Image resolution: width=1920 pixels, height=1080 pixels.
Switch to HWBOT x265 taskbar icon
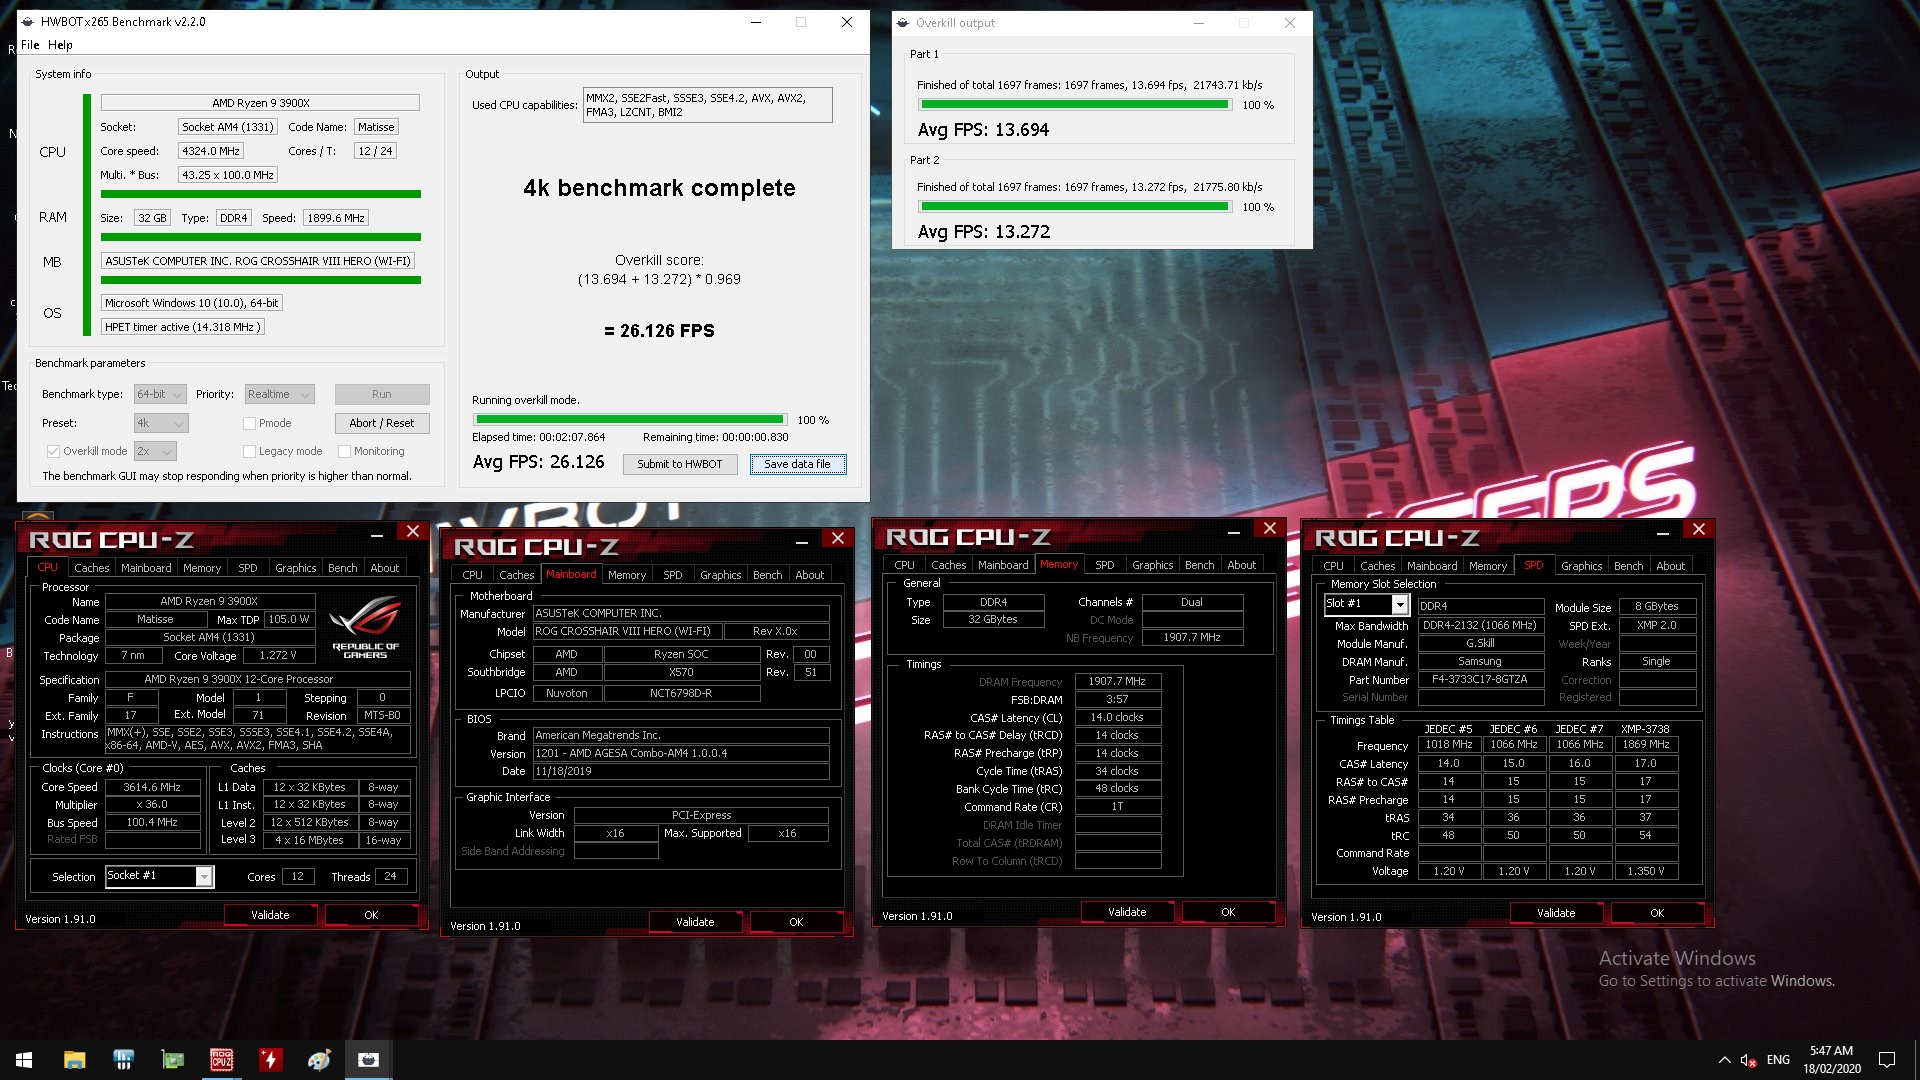[368, 1060]
